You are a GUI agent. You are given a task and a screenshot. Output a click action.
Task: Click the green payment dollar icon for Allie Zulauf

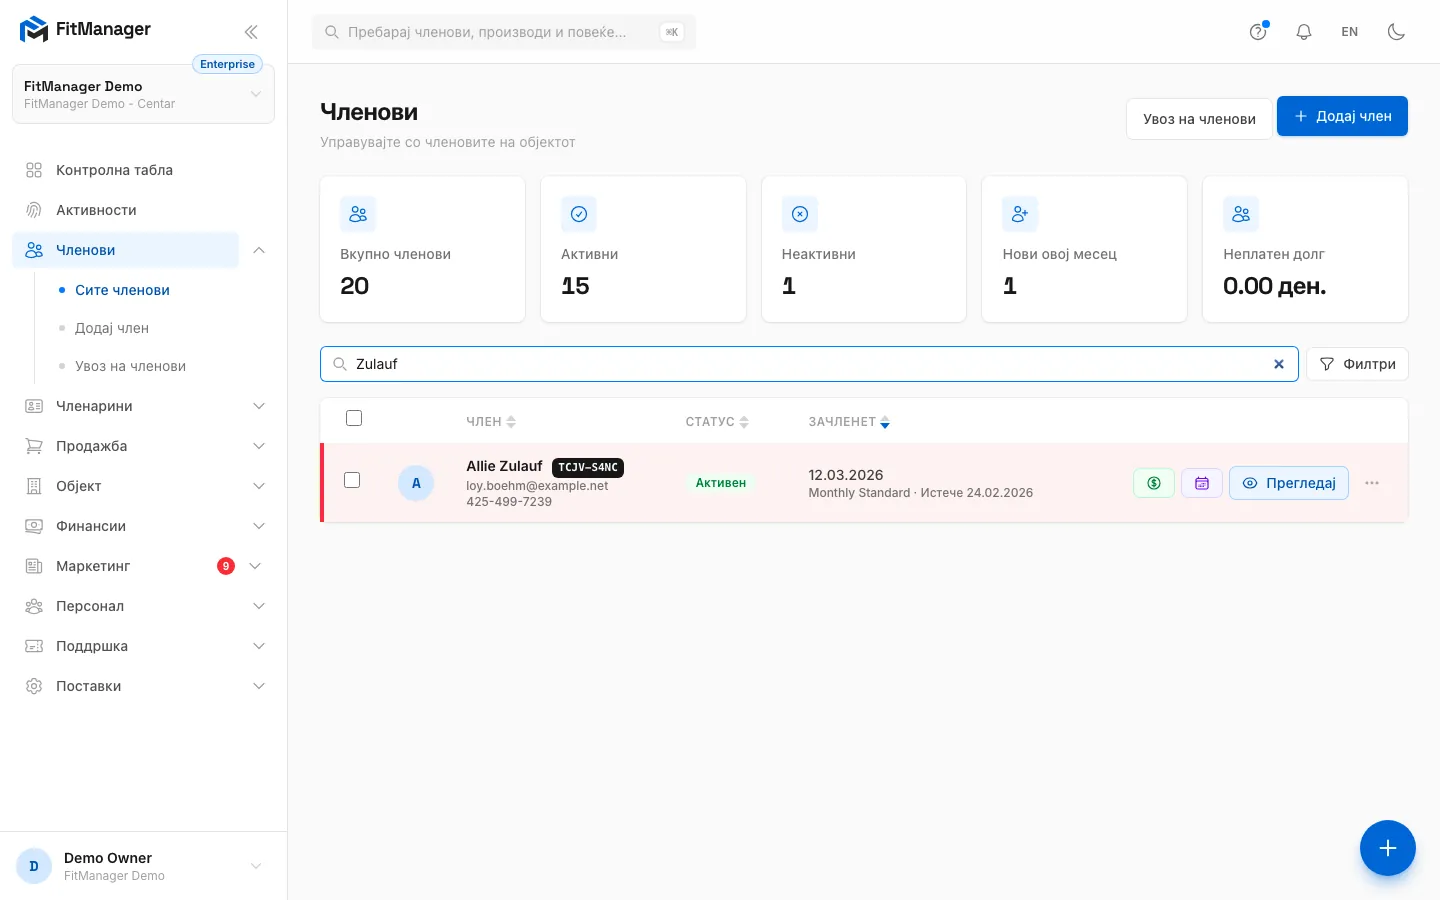(1154, 483)
